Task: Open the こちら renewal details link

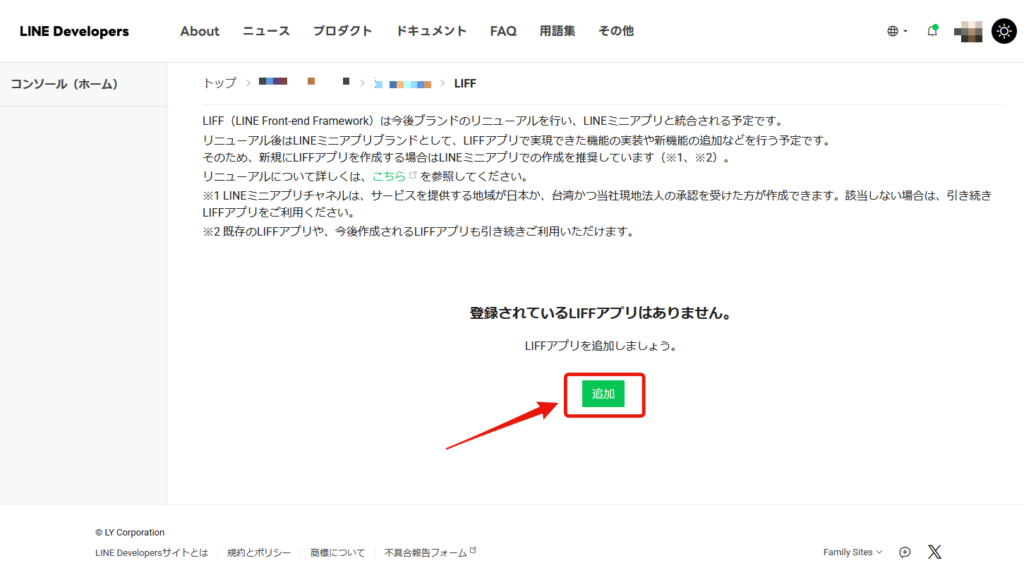Action: point(389,176)
